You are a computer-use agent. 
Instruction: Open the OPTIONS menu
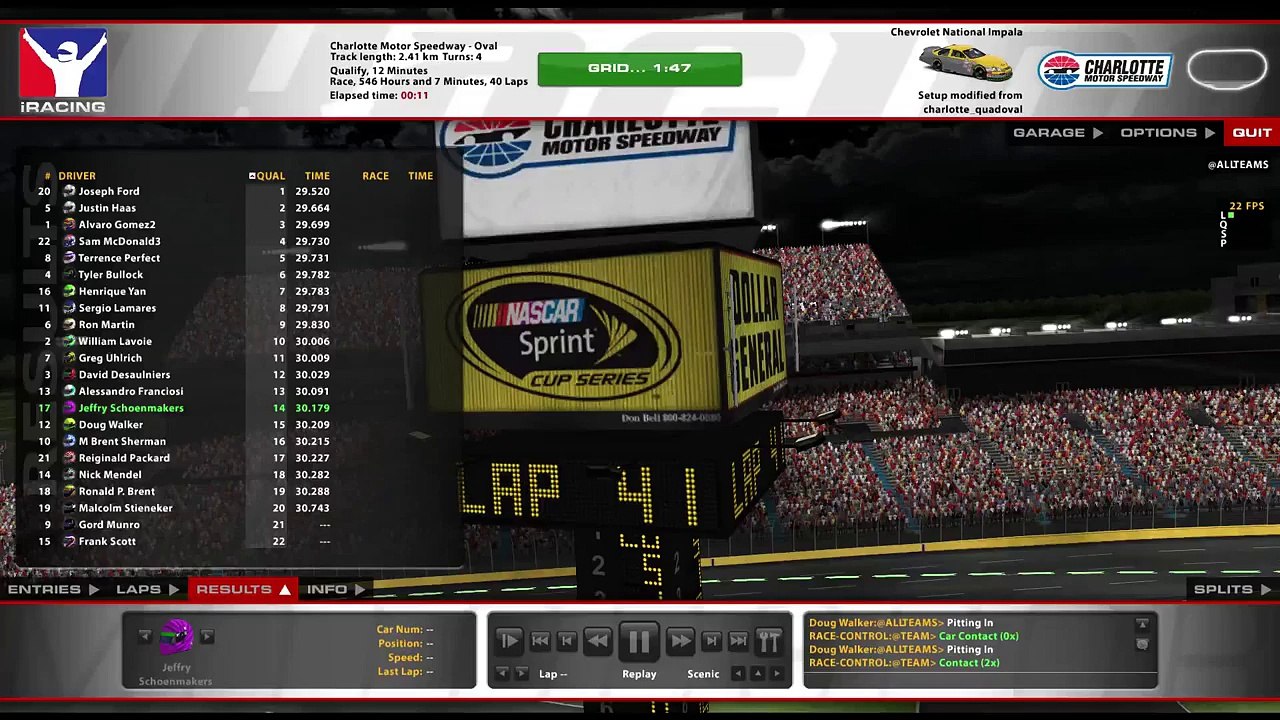[1167, 132]
